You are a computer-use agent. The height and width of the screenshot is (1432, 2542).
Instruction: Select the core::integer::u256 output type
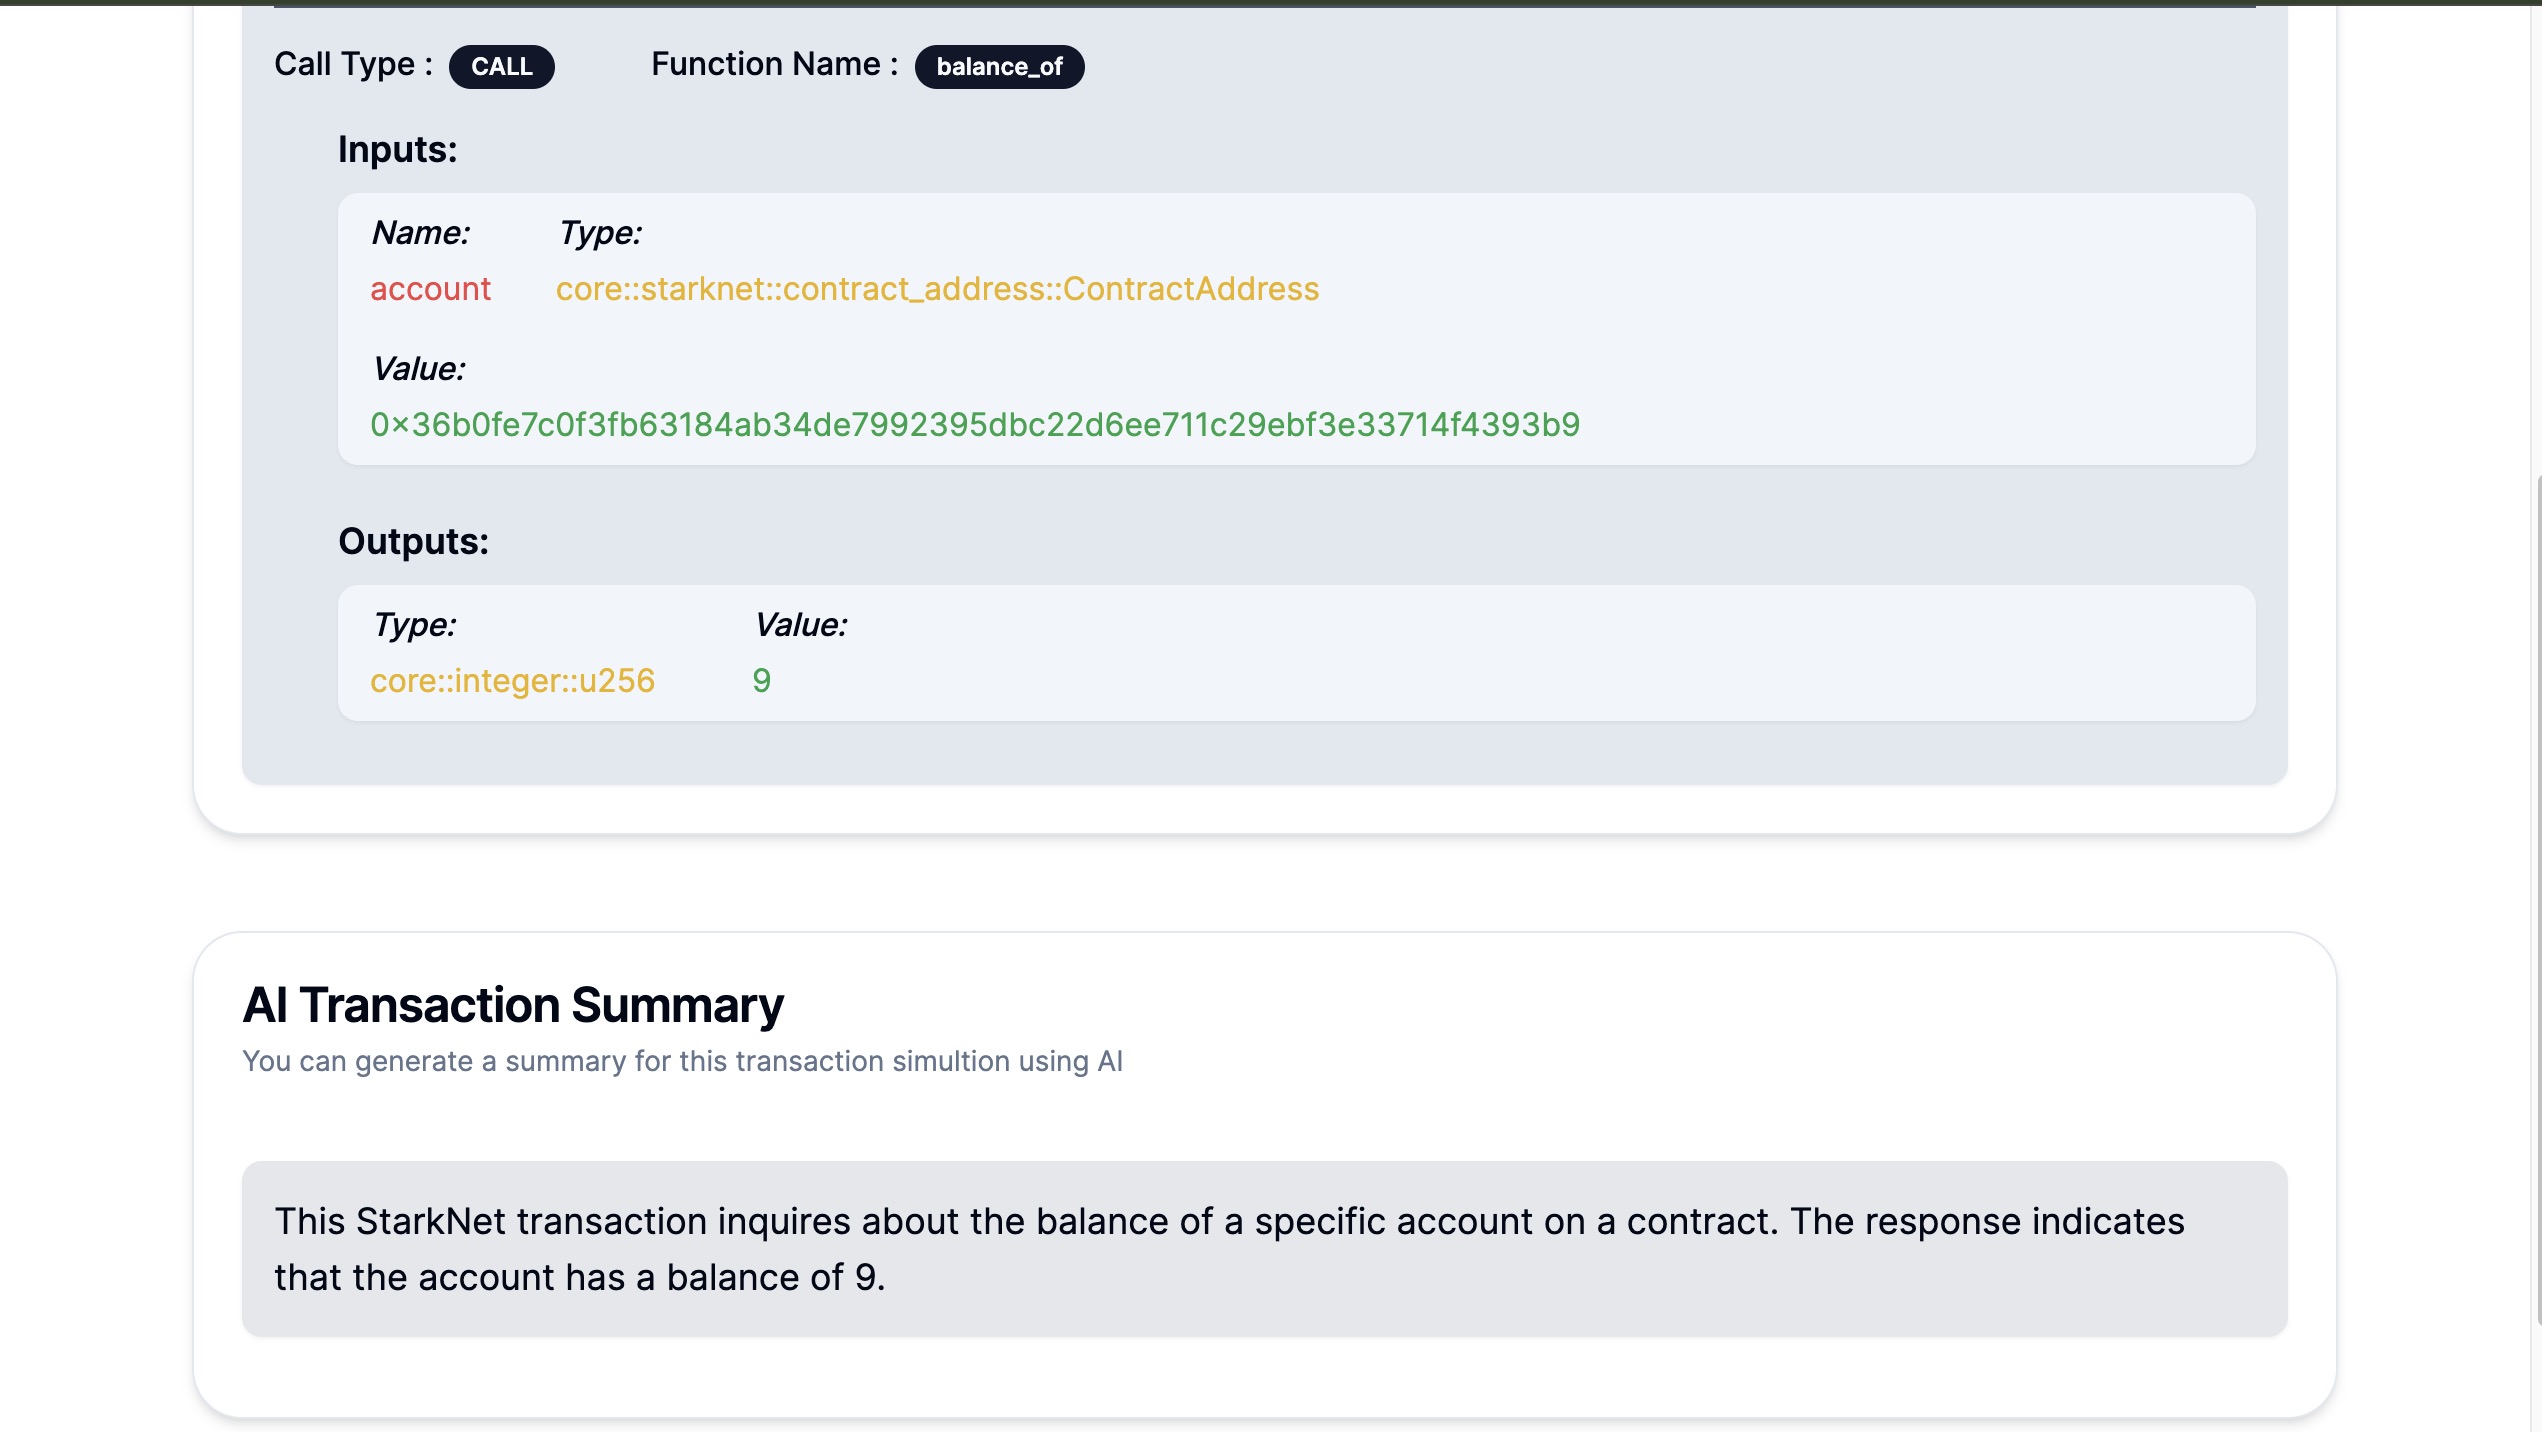pos(512,681)
